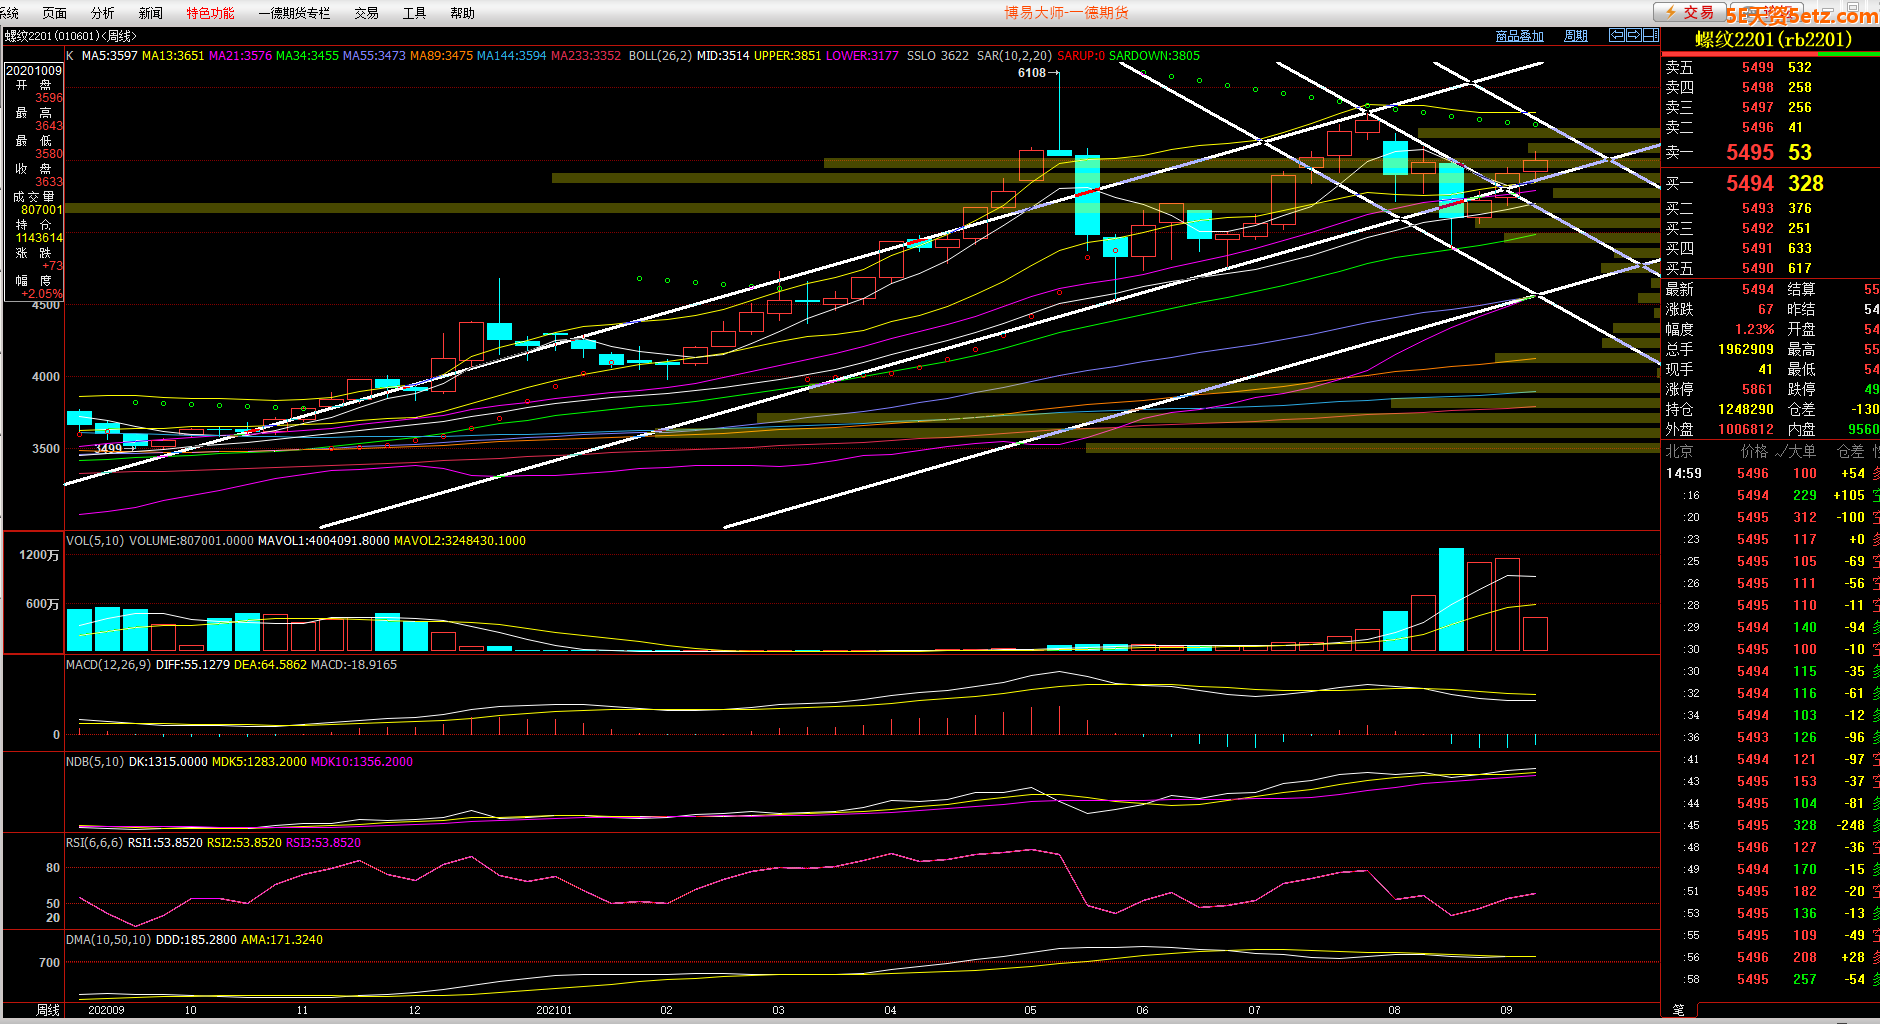
Task: Select the 笔 tick tab
Action: [x=1678, y=1010]
